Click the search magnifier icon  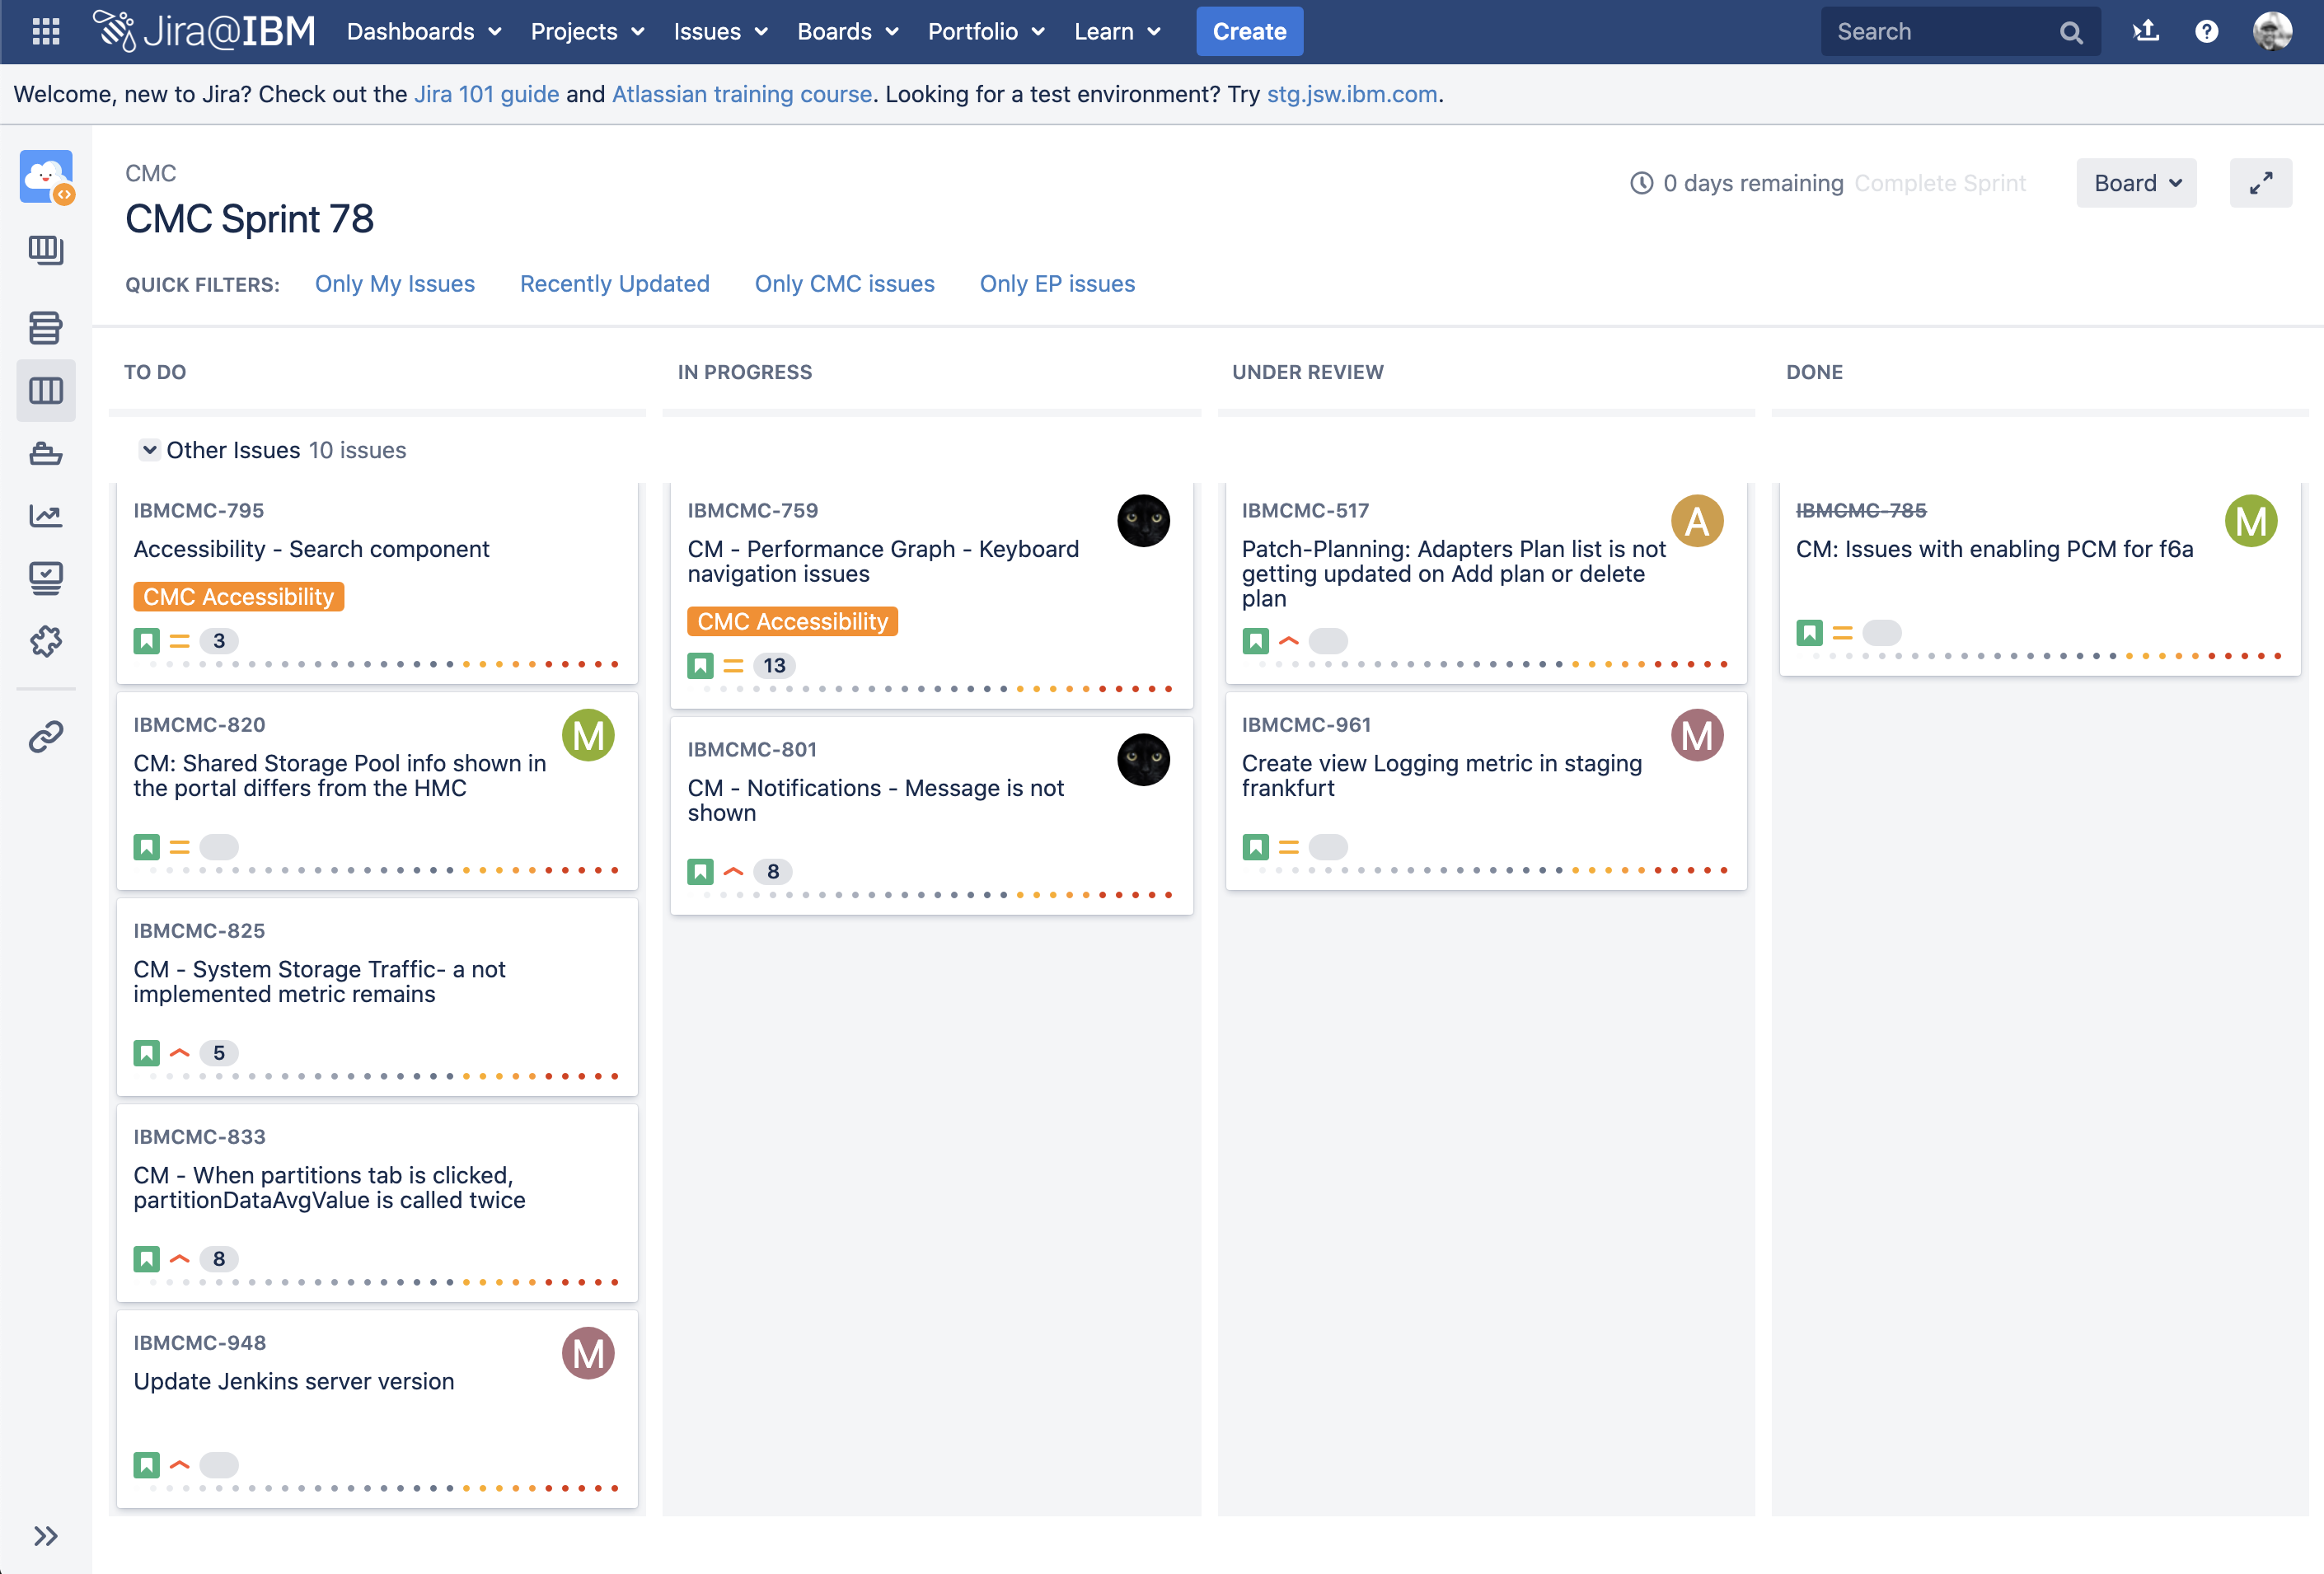coord(2072,31)
